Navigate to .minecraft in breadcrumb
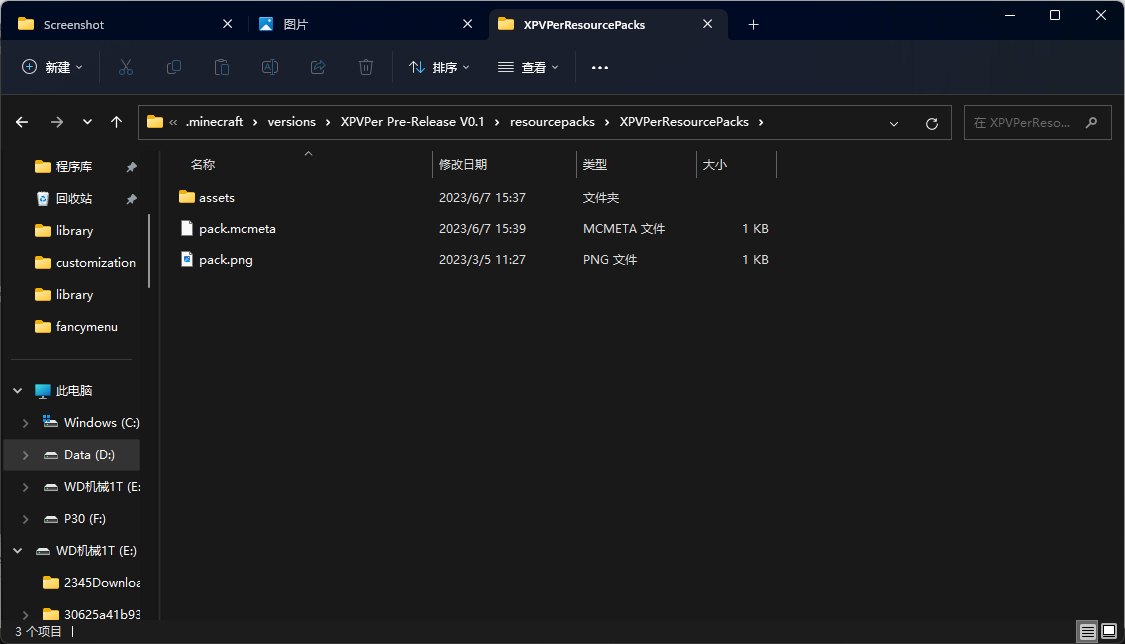The width and height of the screenshot is (1125, 644). 215,122
